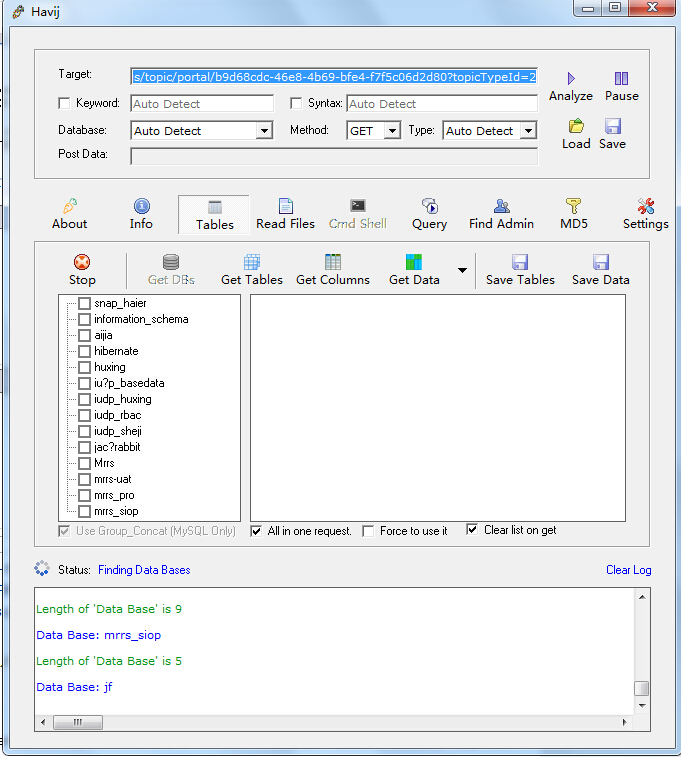Image resolution: width=681 pixels, height=757 pixels.
Task: Open the MD5 funnel icon
Action: tap(573, 206)
